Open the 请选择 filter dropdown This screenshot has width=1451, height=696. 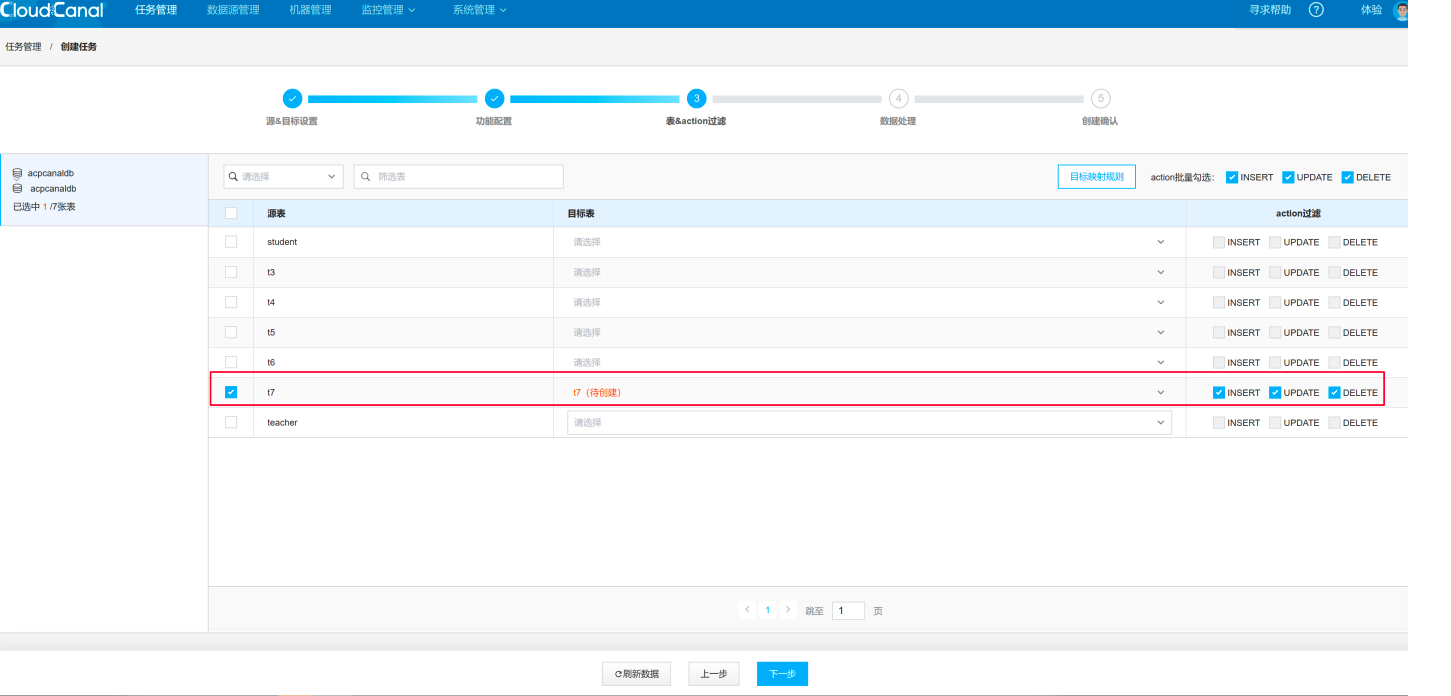pyautogui.click(x=283, y=176)
